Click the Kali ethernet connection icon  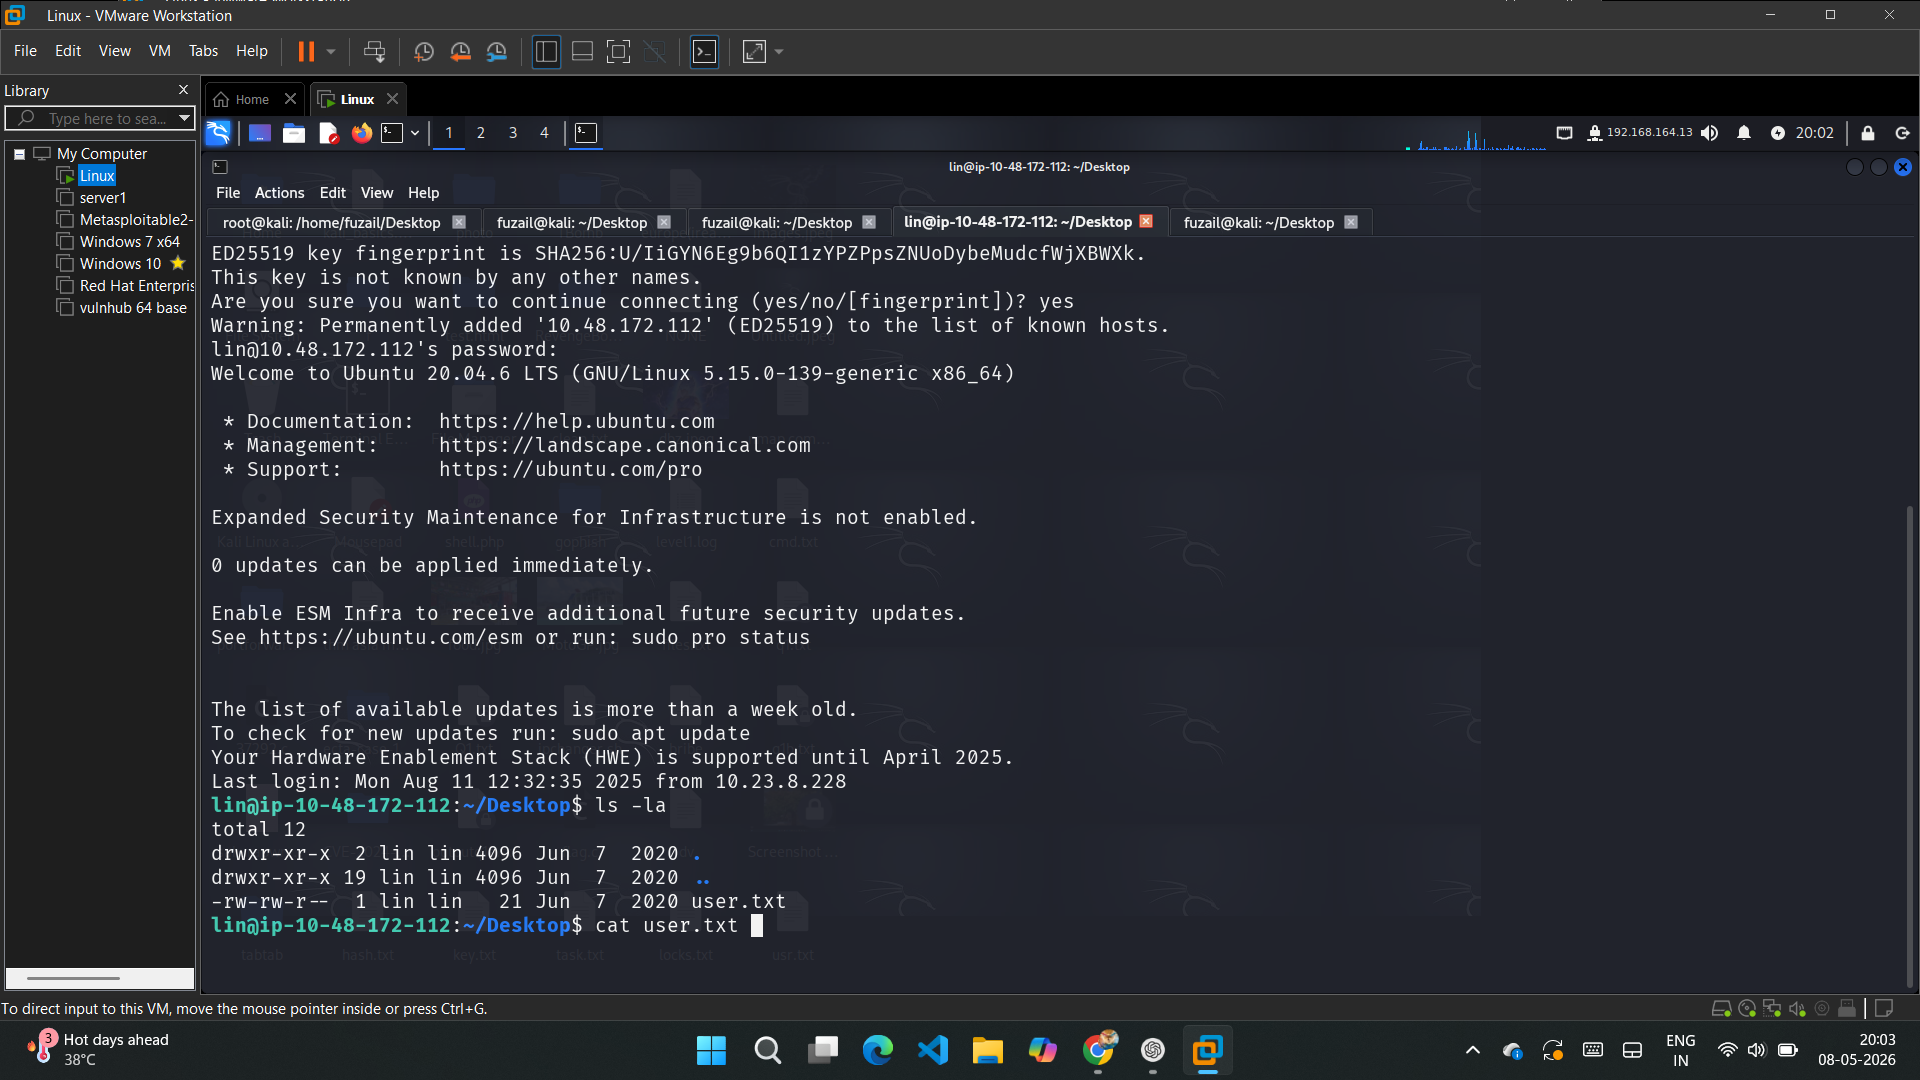coord(1565,133)
